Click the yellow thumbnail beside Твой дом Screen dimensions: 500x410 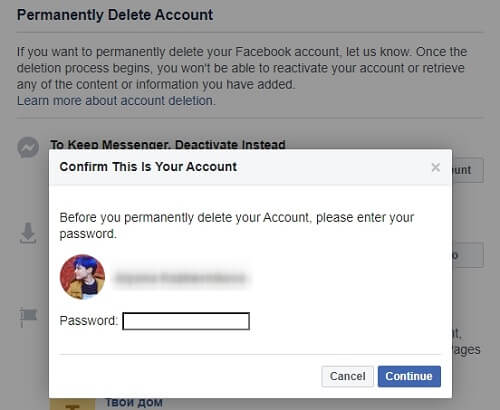point(73,404)
